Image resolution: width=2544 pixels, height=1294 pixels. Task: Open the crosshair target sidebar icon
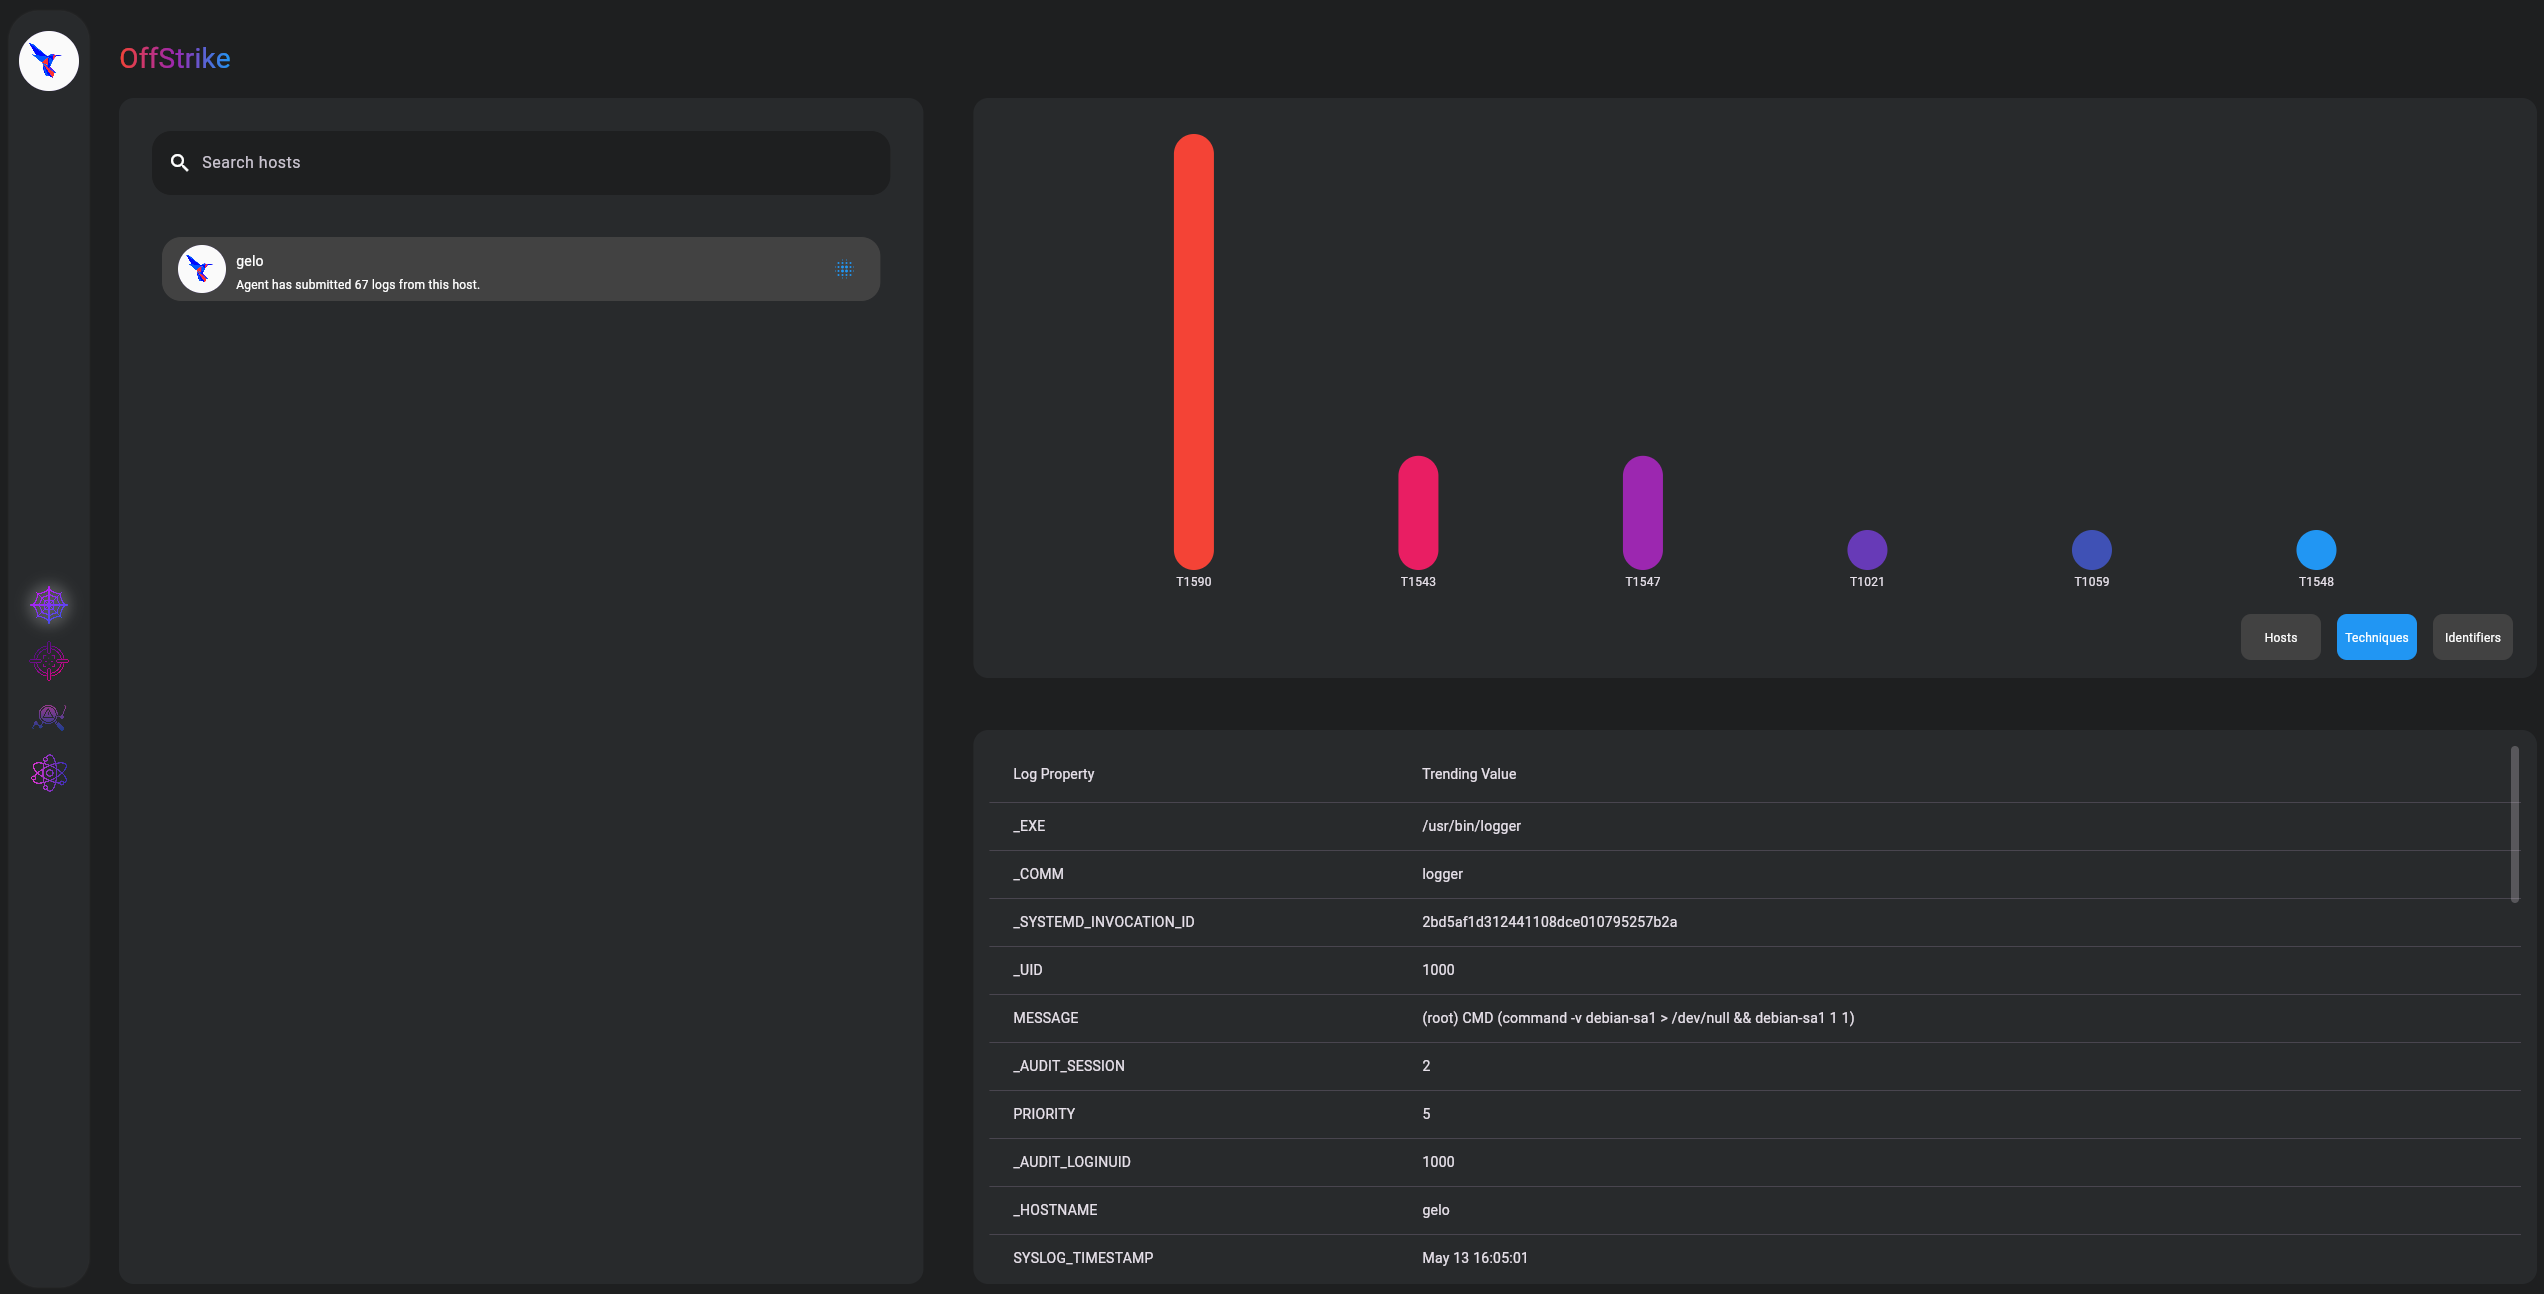(49, 661)
